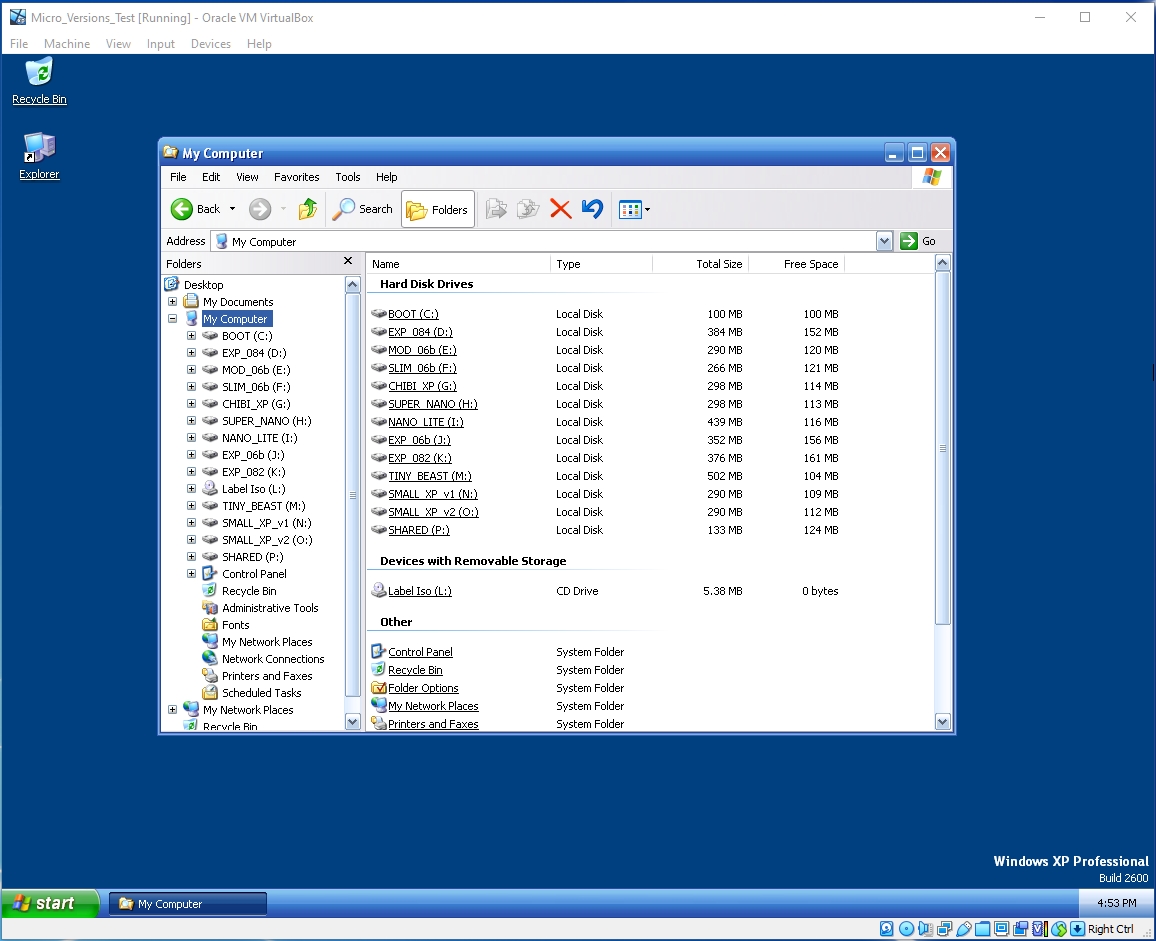Viewport: 1156px width, 941px height.
Task: Click Label Iso (L:) CD drive link
Action: pyautogui.click(x=419, y=591)
